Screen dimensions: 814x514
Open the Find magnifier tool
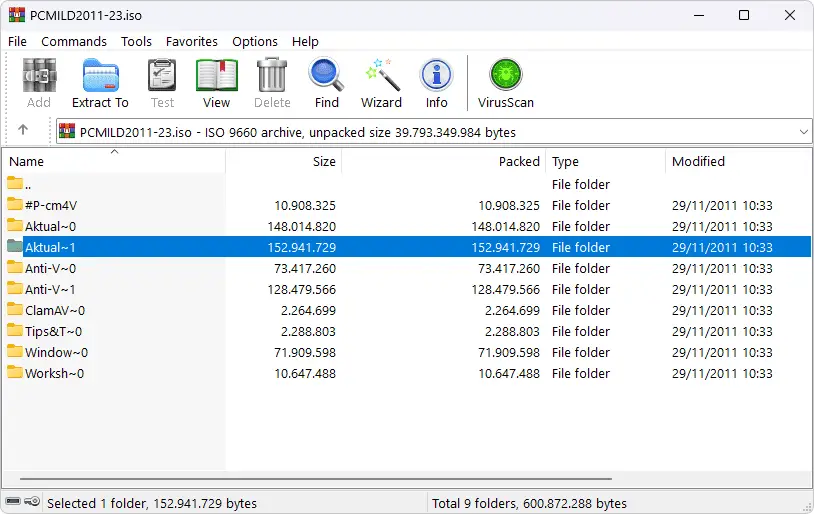click(326, 75)
